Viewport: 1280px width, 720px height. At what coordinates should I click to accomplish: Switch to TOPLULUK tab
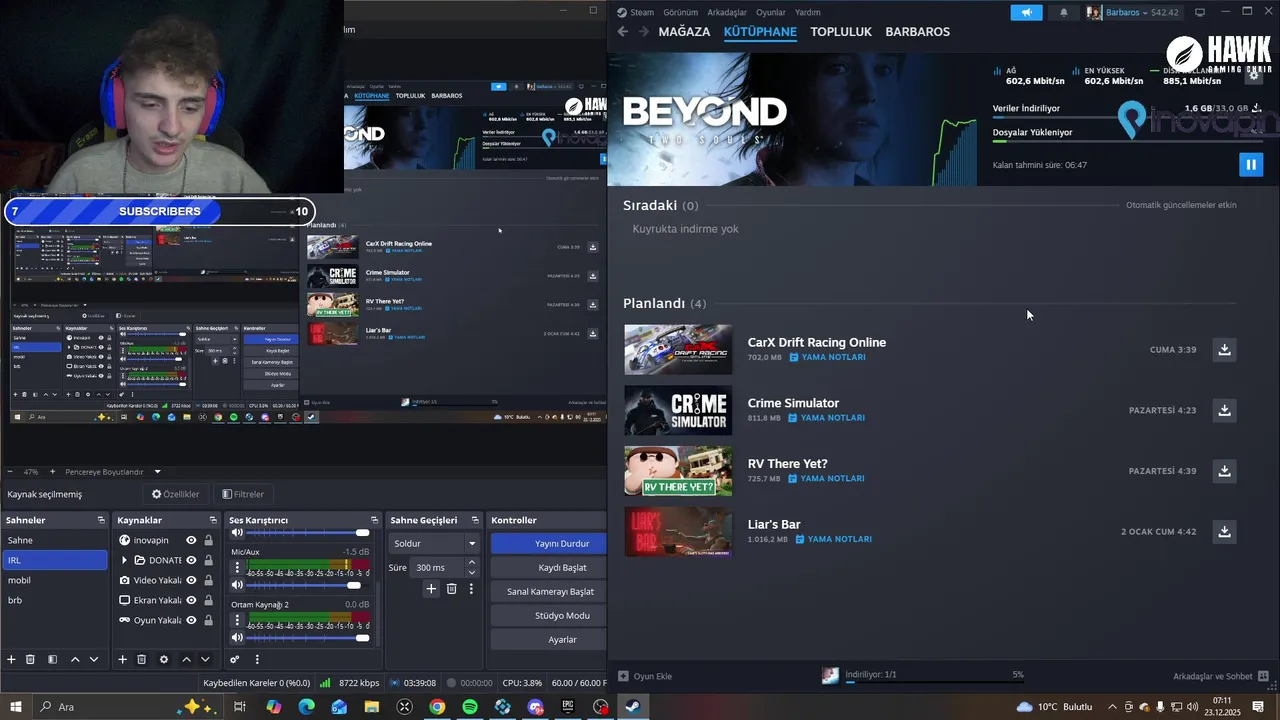(x=841, y=32)
